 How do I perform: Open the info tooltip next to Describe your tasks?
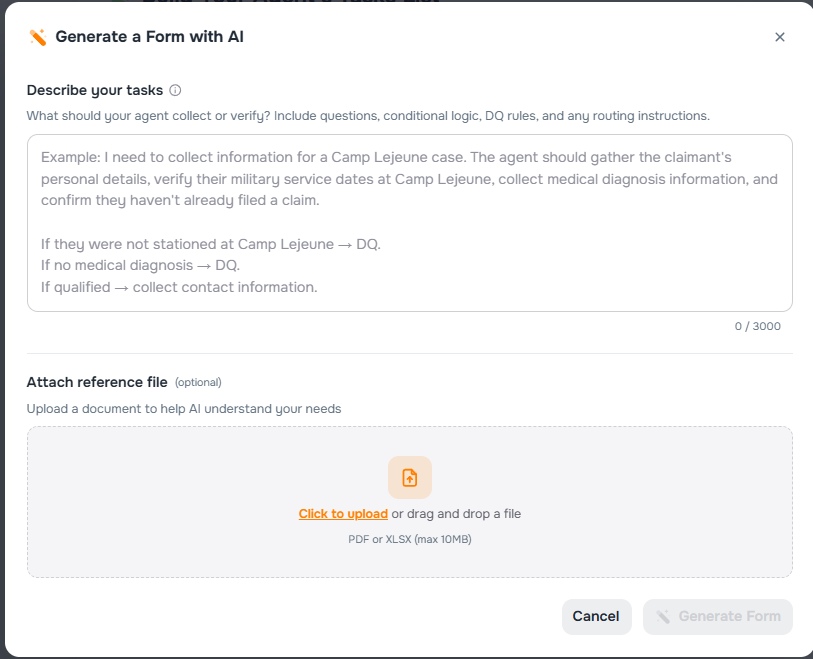point(175,90)
